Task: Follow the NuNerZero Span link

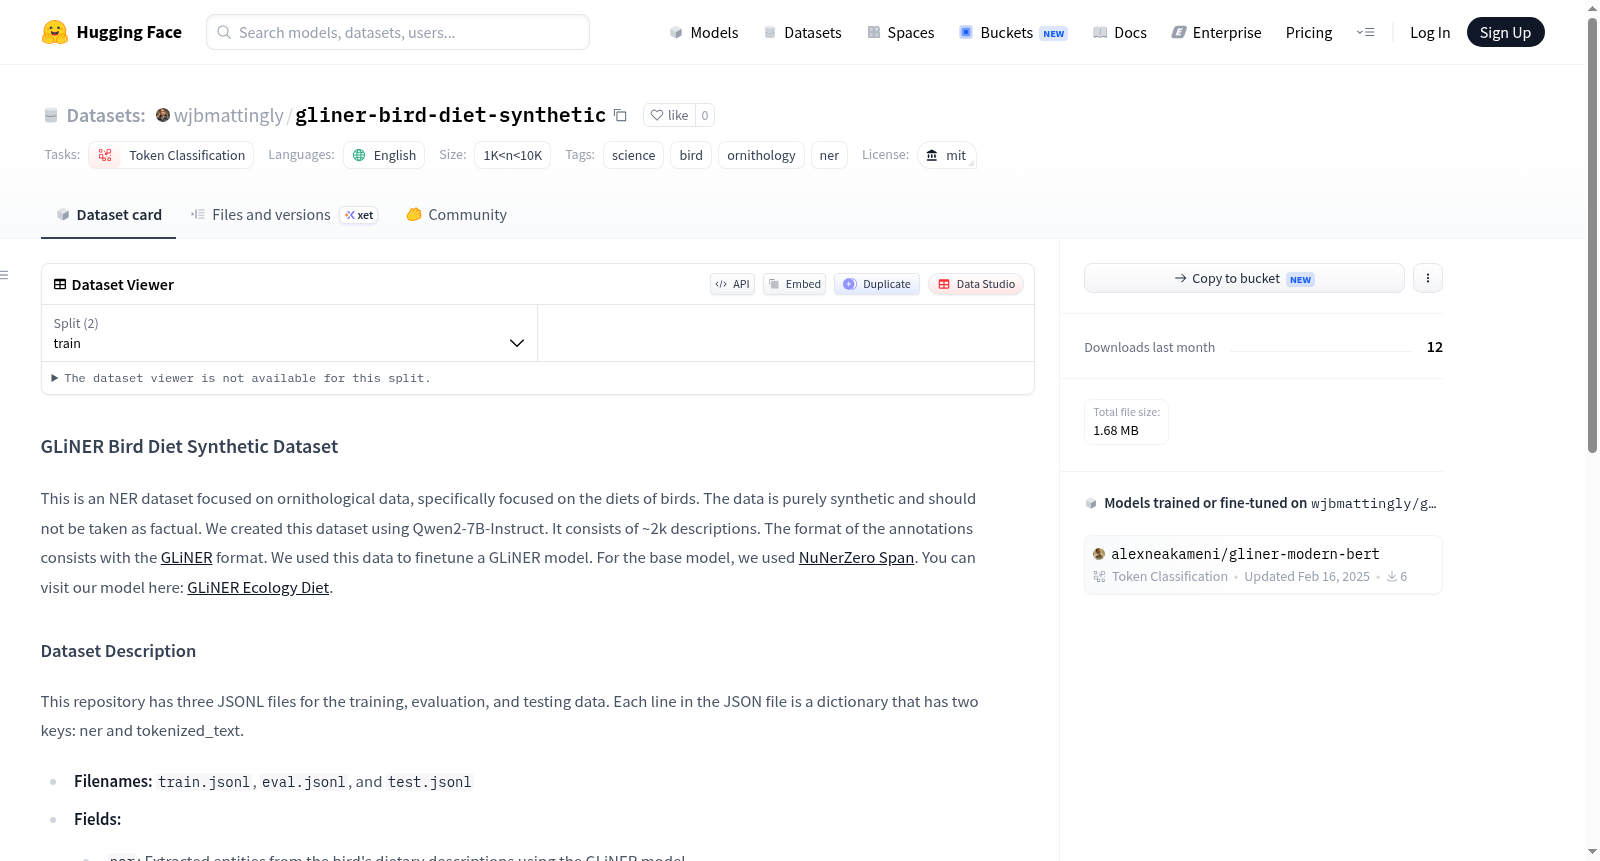Action: coord(856,558)
